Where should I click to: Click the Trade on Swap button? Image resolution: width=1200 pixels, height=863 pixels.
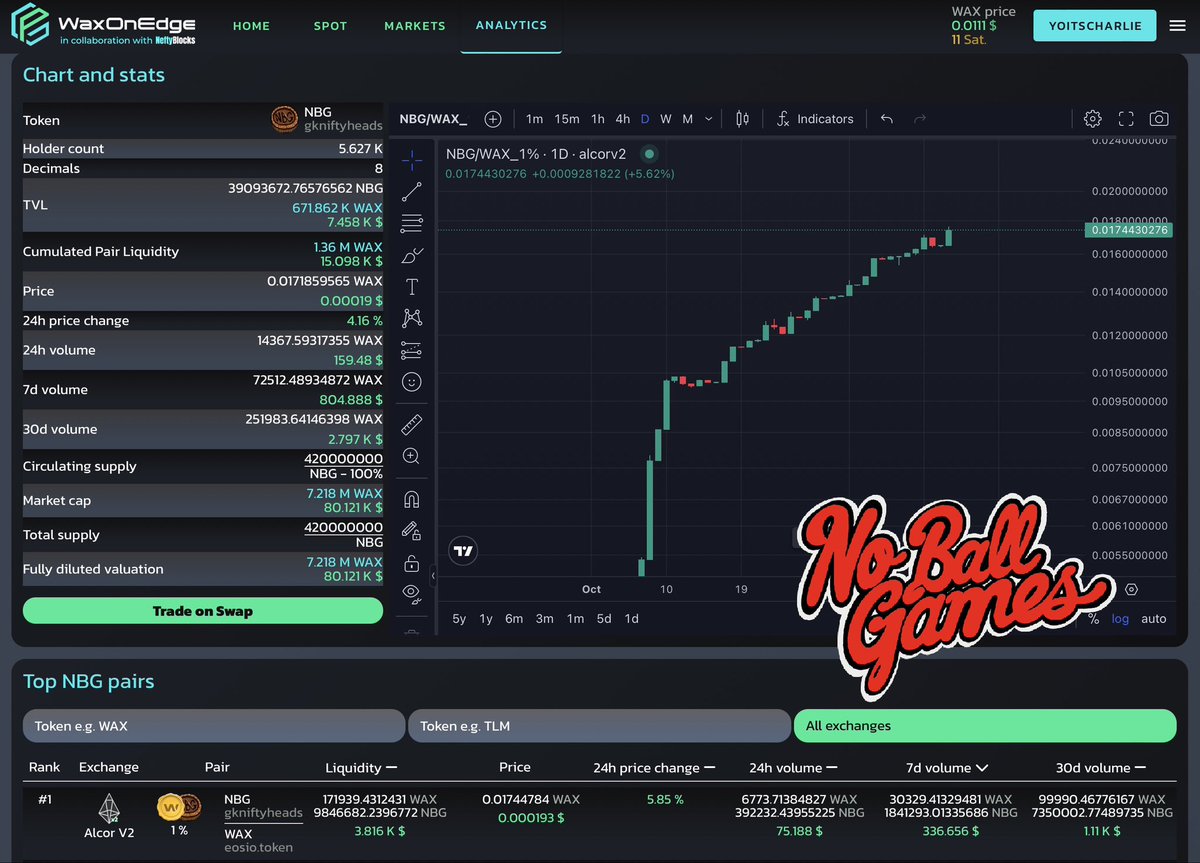(x=203, y=611)
